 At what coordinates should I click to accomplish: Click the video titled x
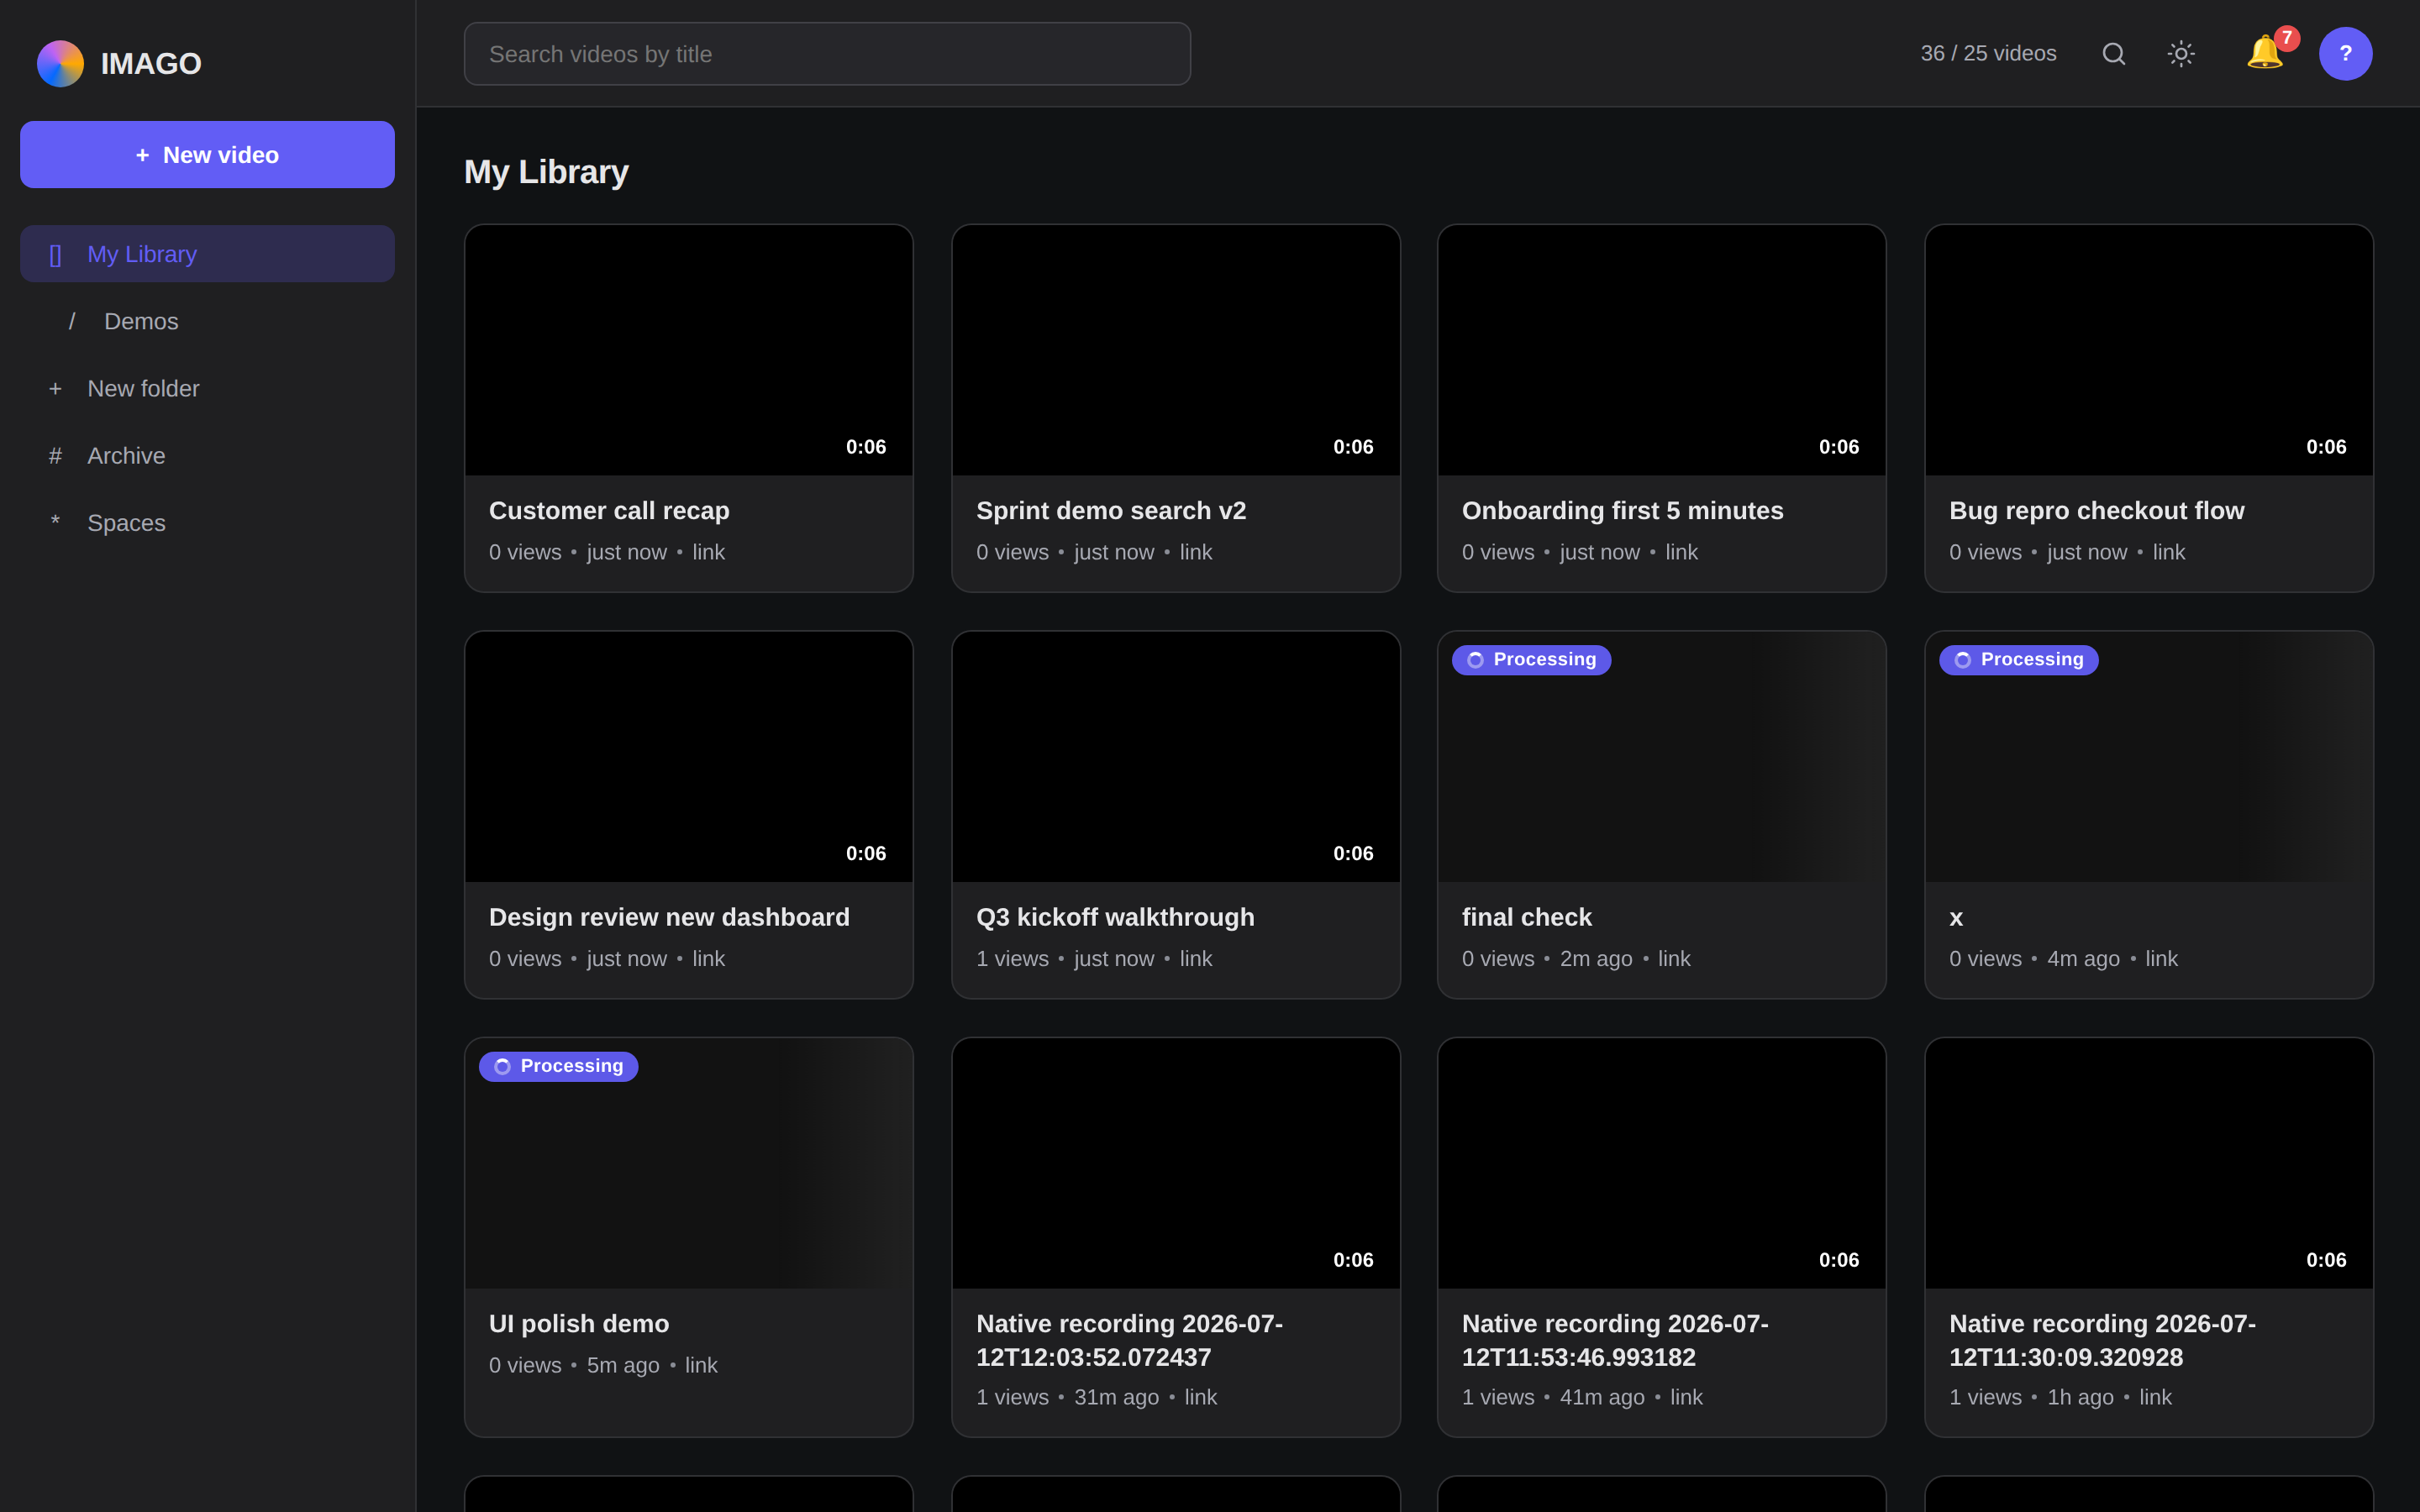1955,917
